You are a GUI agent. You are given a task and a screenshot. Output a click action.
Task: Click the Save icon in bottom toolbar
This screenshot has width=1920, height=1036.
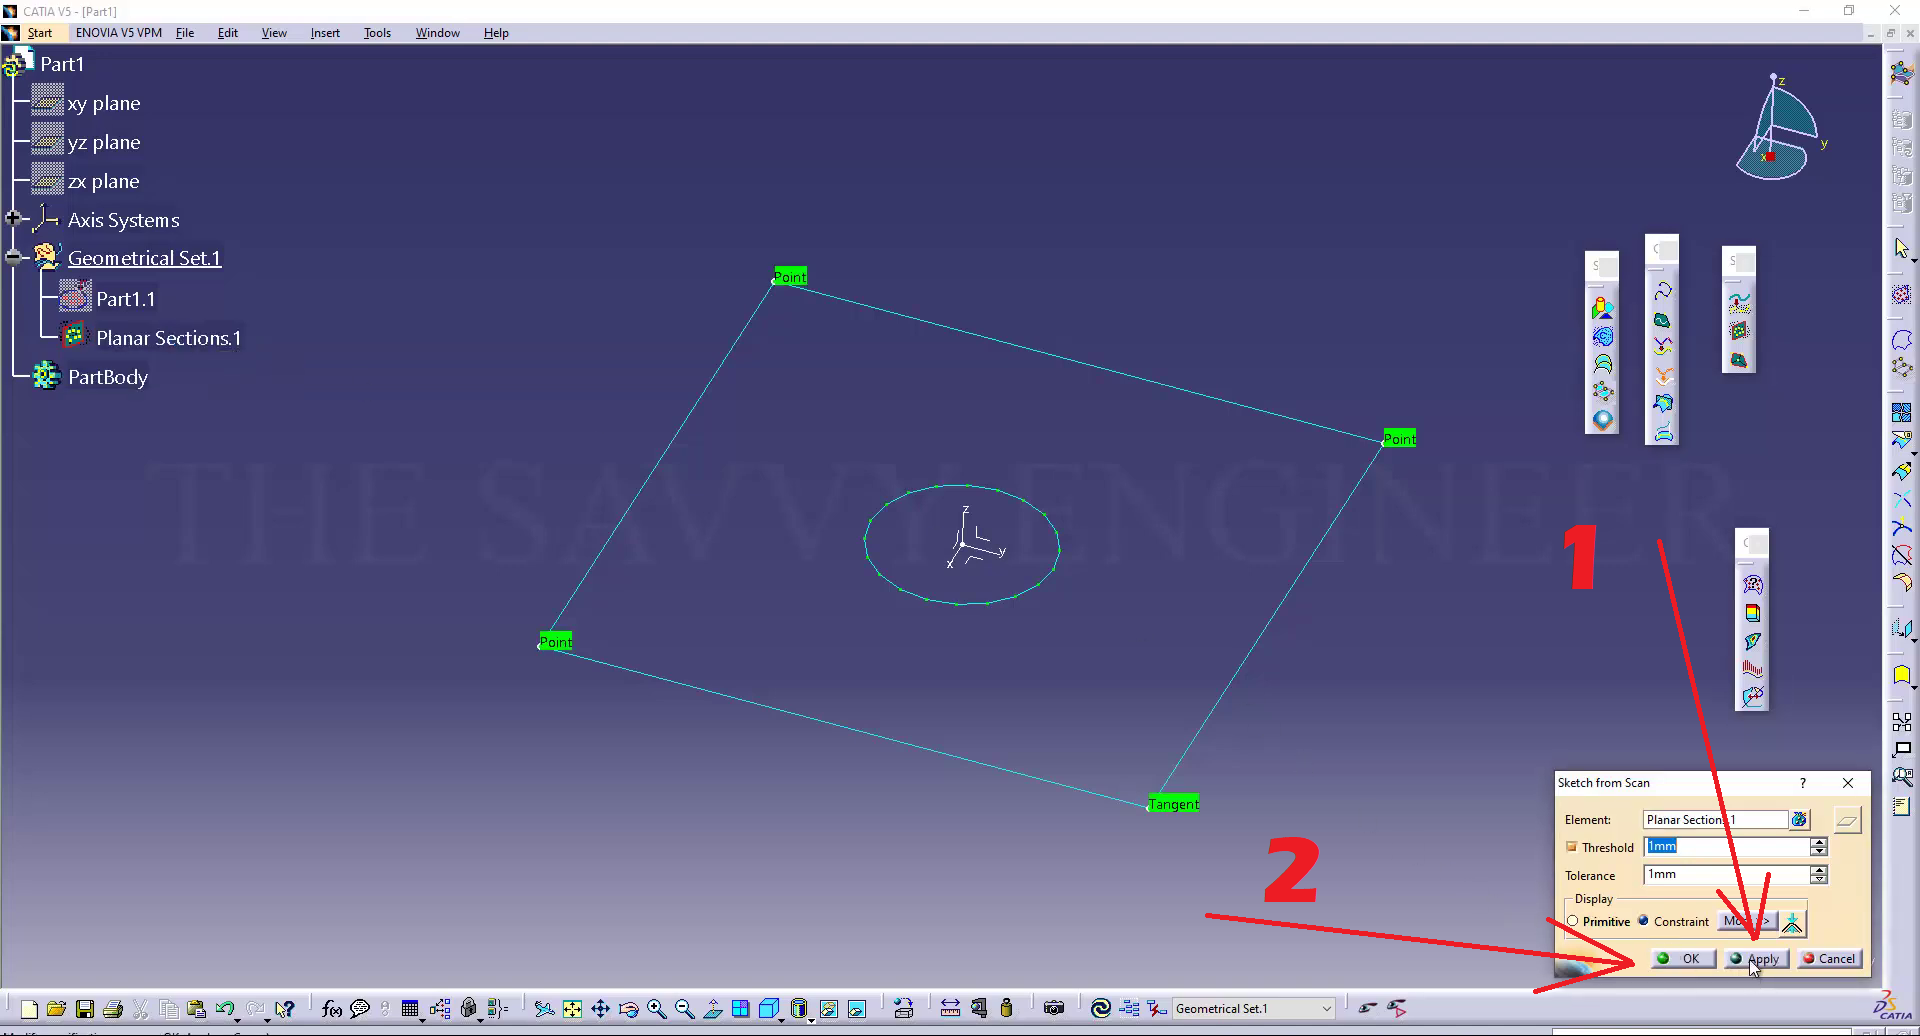pos(85,1009)
